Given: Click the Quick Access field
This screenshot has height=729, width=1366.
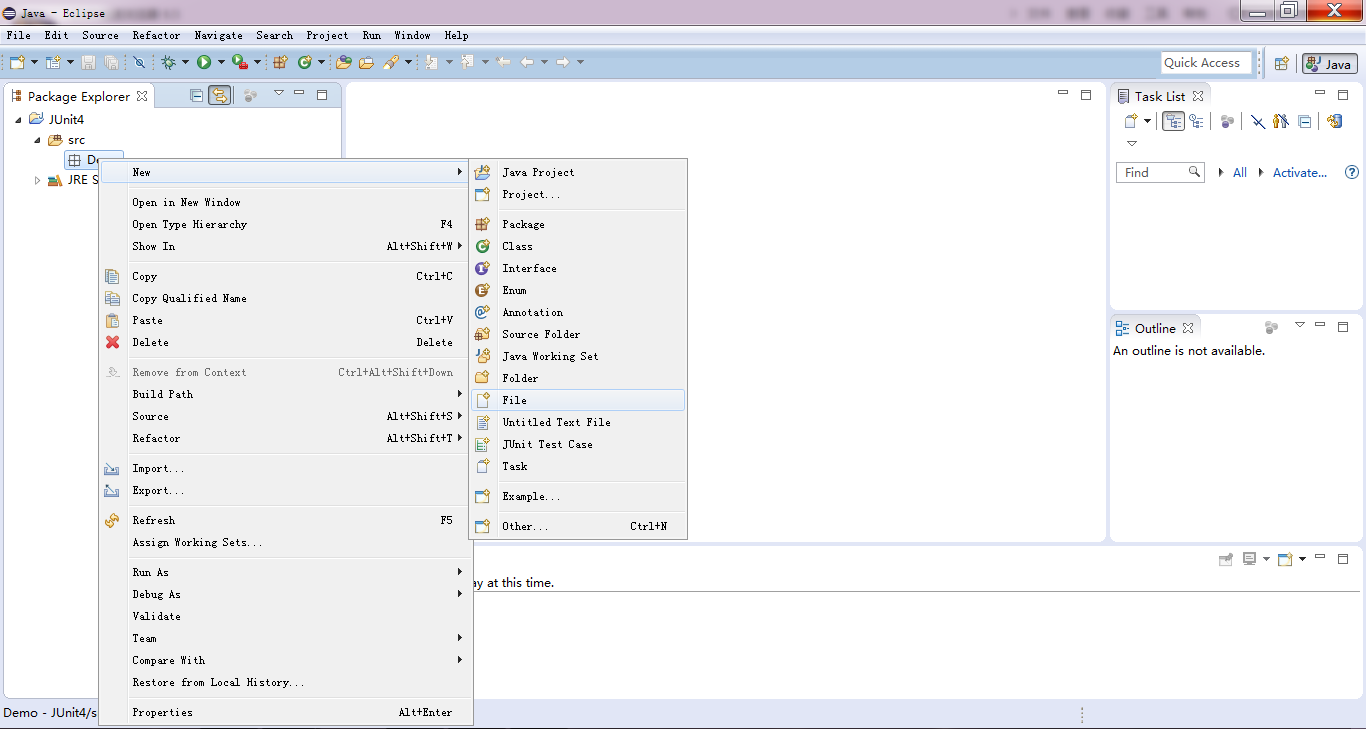Looking at the screenshot, I should point(1206,63).
